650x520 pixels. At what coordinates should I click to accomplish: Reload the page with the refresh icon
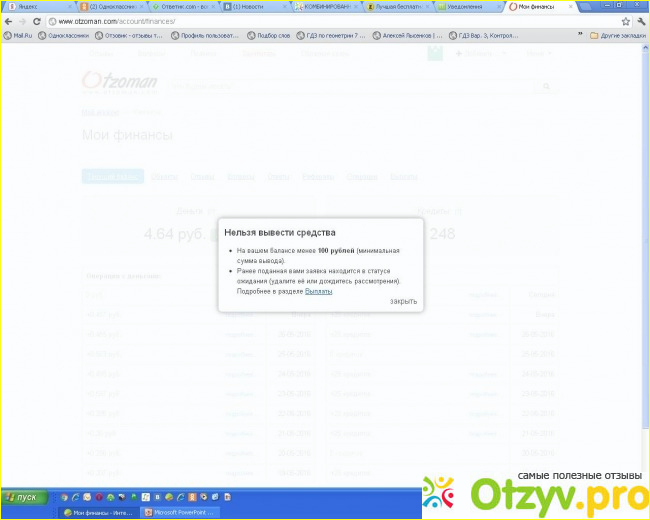(36, 21)
